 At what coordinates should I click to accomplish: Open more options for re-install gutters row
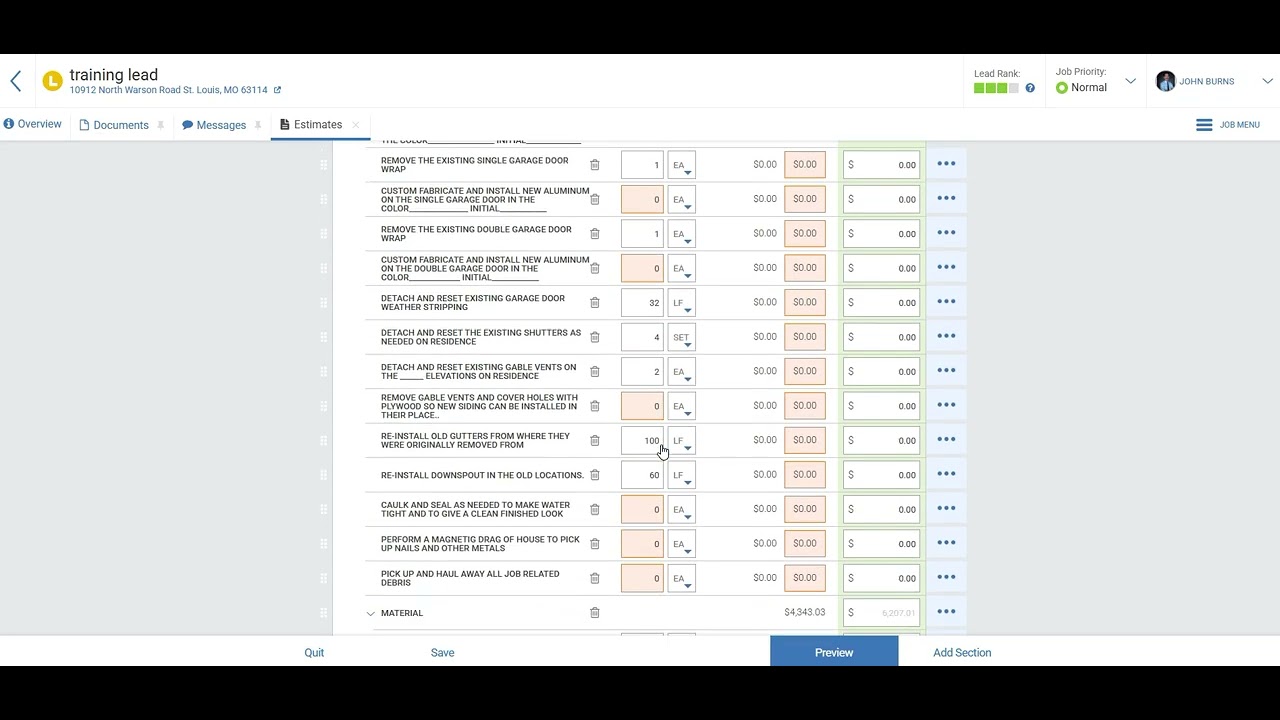[x=946, y=440]
